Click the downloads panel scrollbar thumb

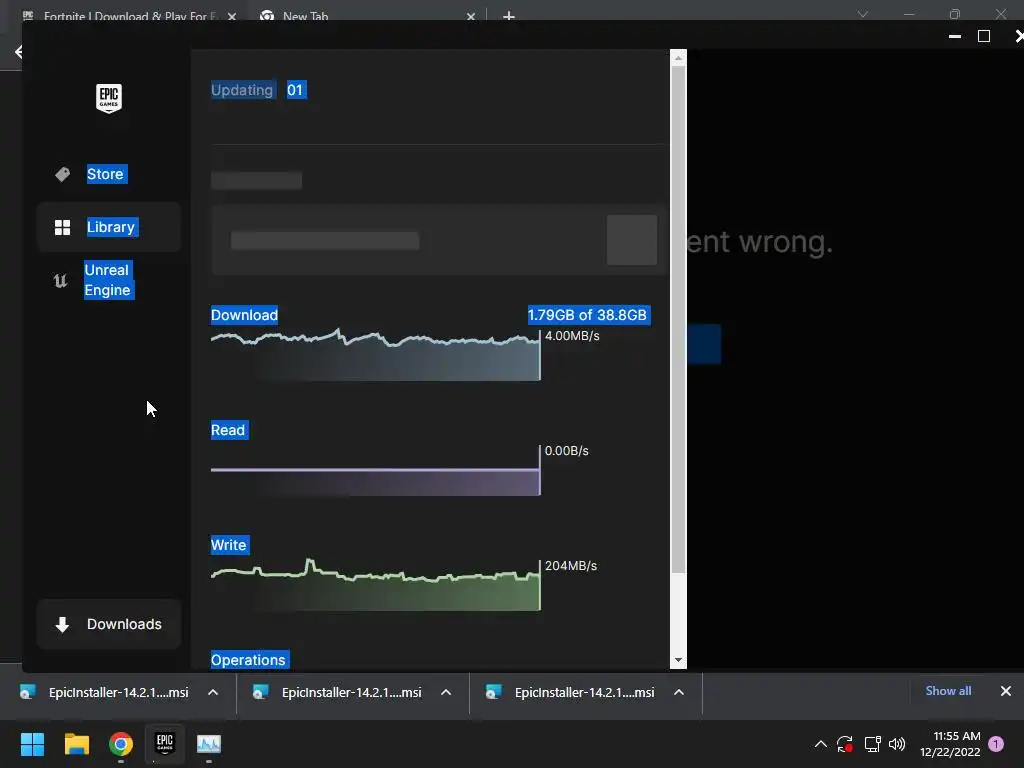(679, 320)
